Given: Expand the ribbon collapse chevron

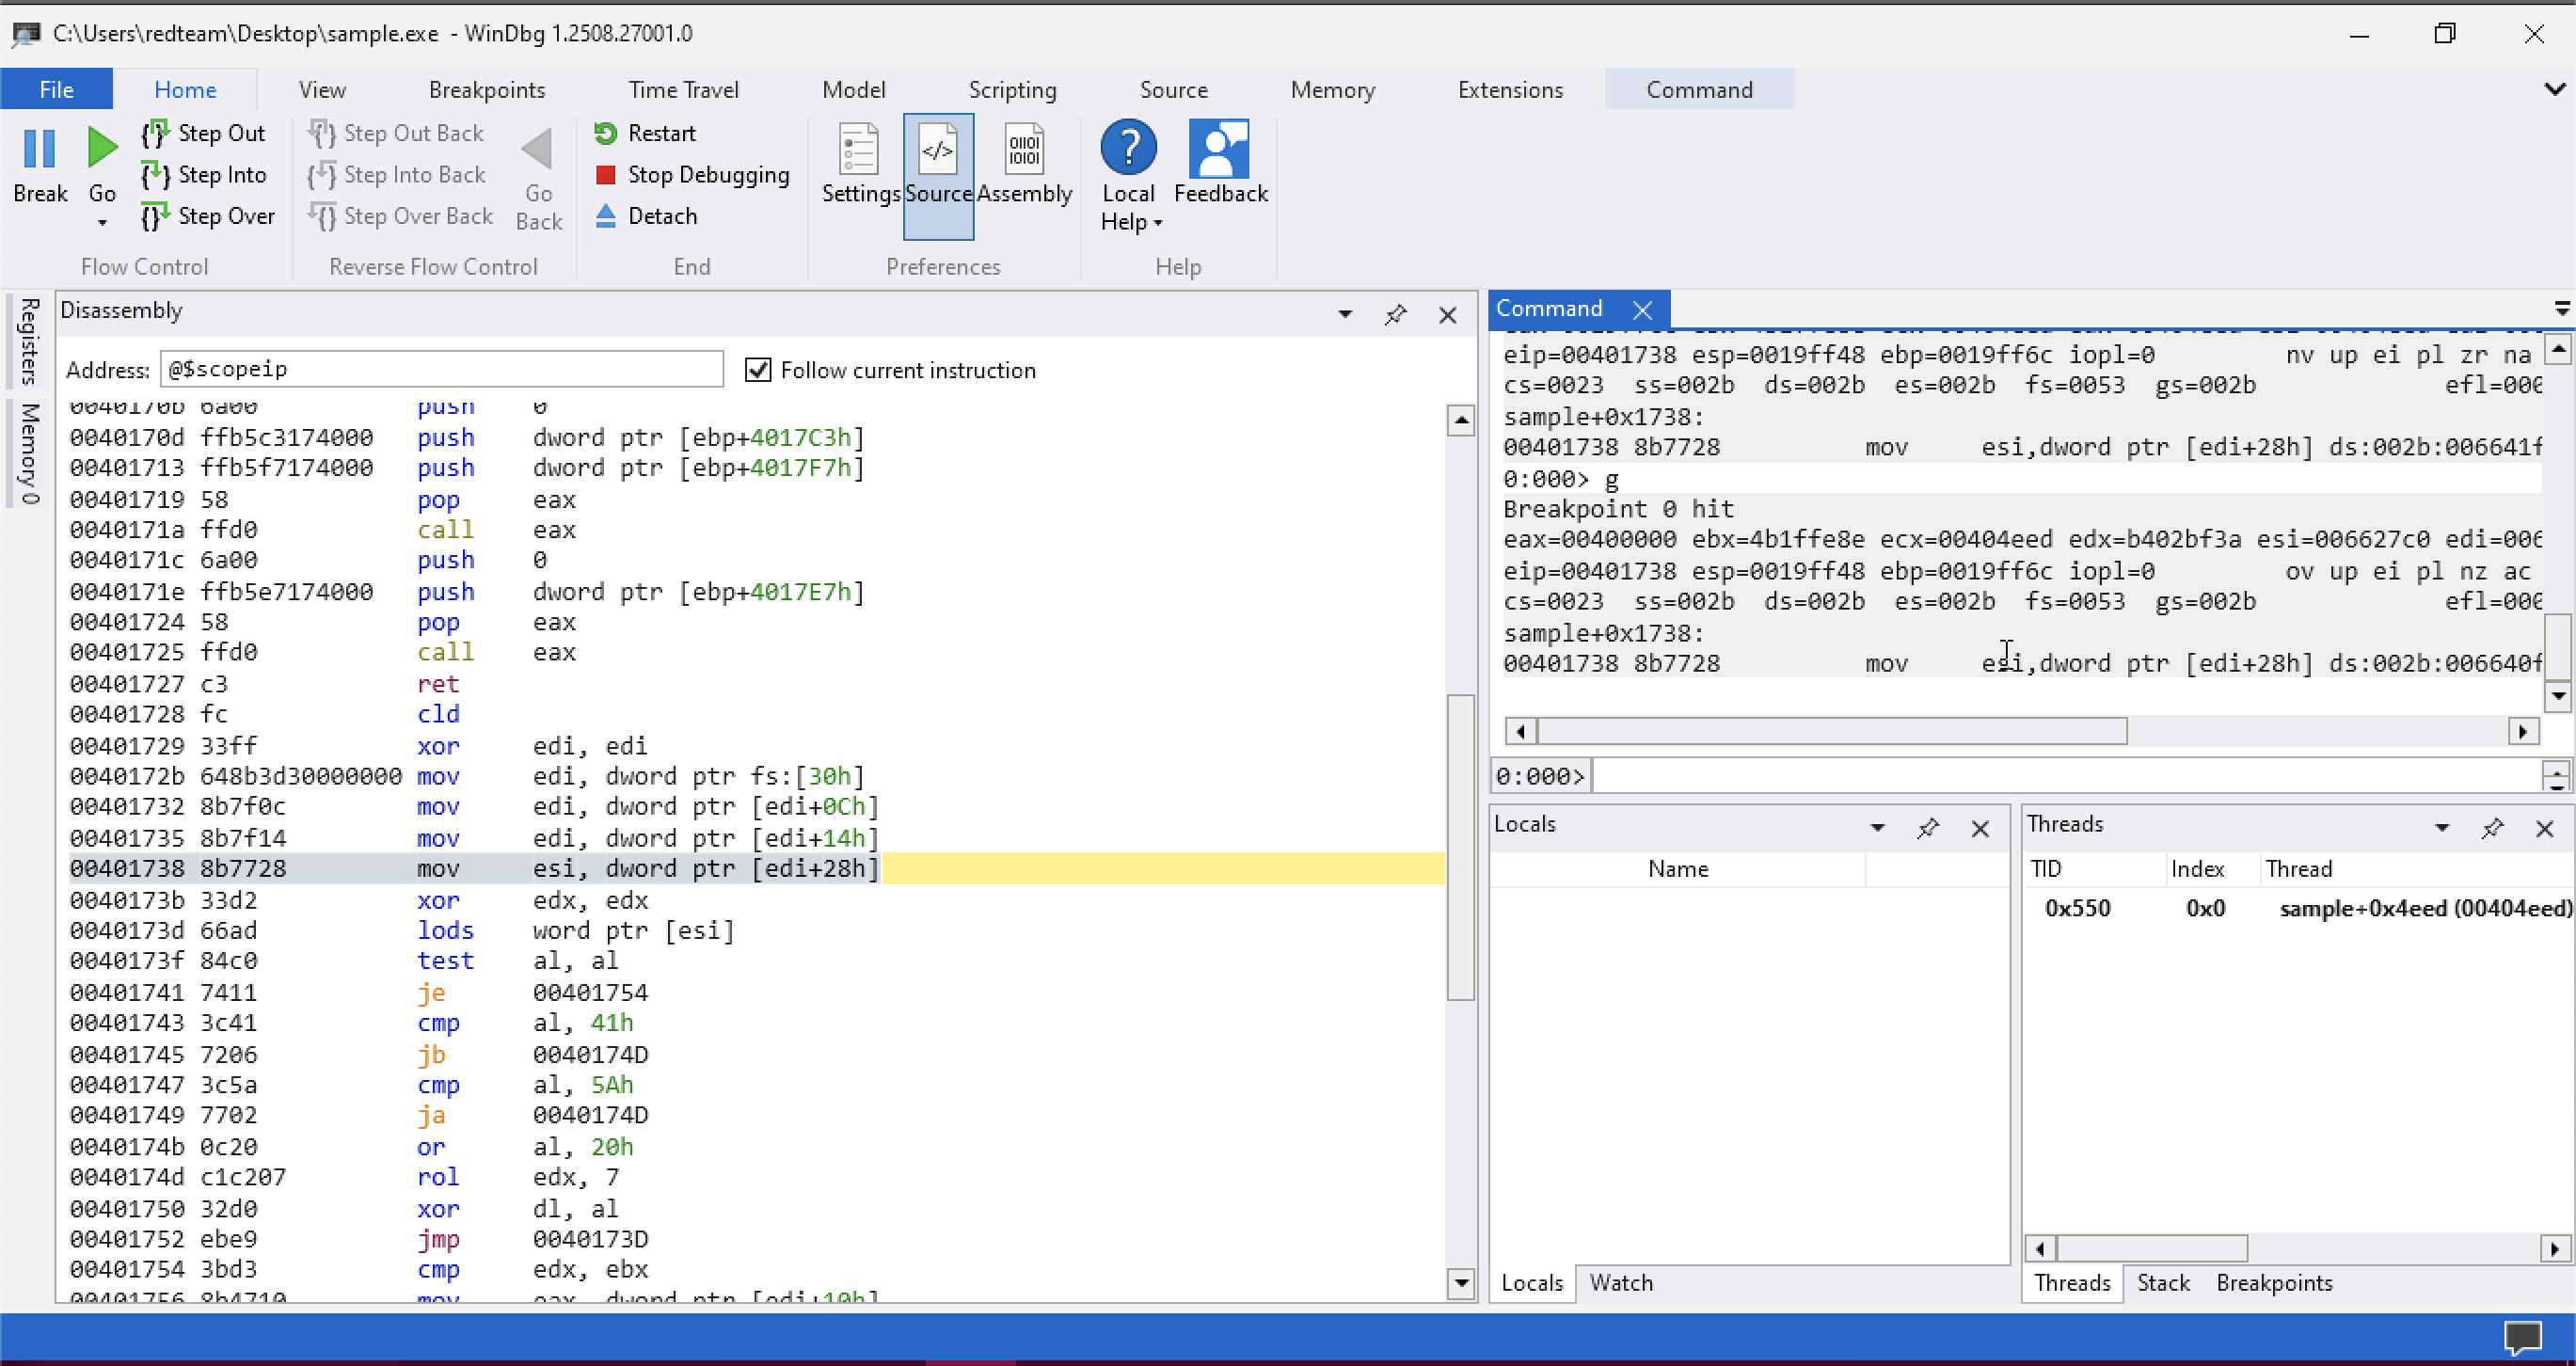Looking at the screenshot, I should [2555, 89].
